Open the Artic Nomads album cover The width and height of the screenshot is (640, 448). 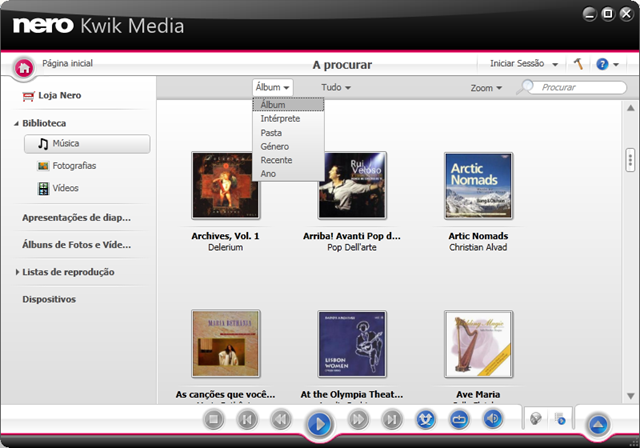478,186
